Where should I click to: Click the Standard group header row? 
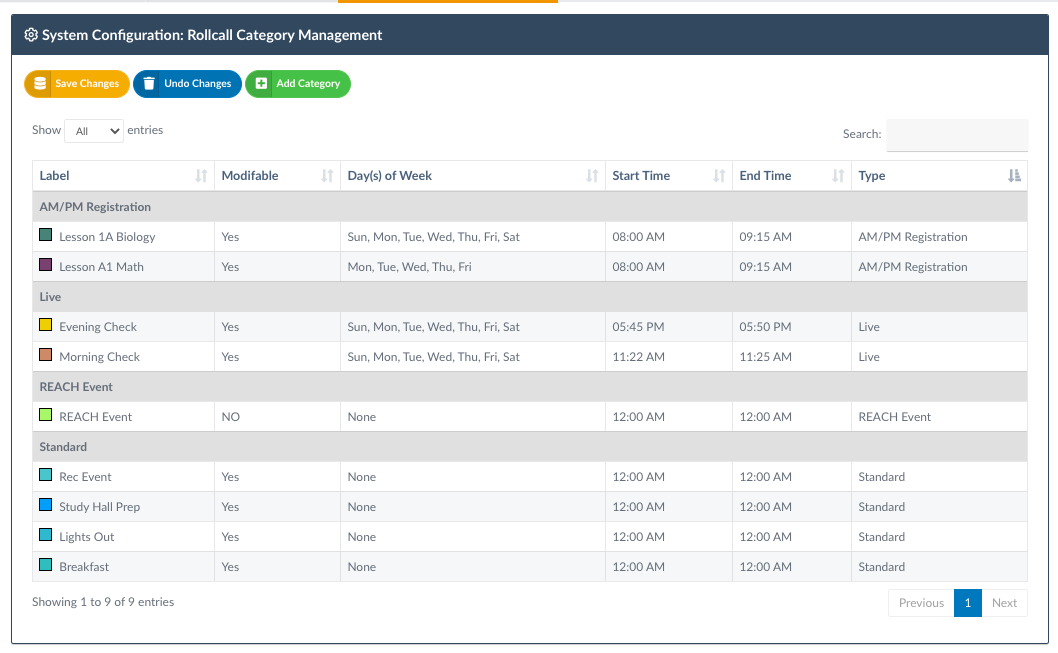530,447
